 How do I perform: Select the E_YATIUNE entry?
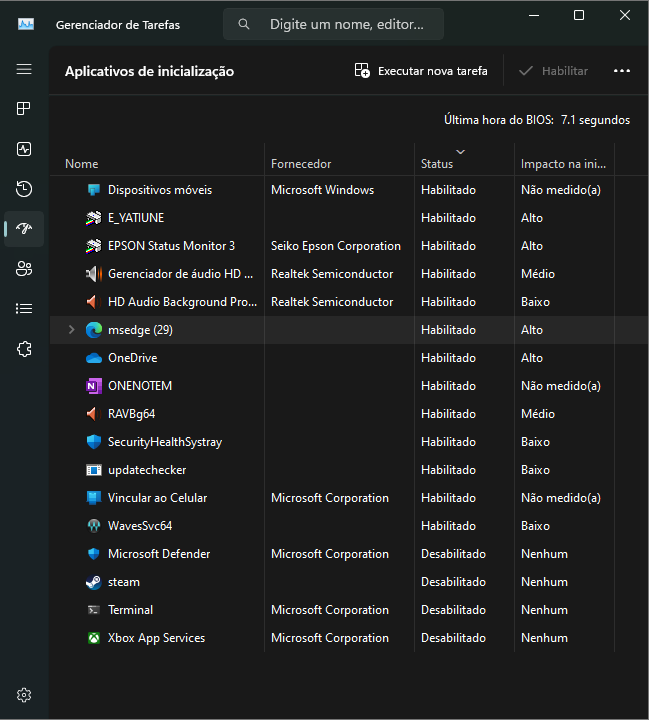(x=136, y=218)
